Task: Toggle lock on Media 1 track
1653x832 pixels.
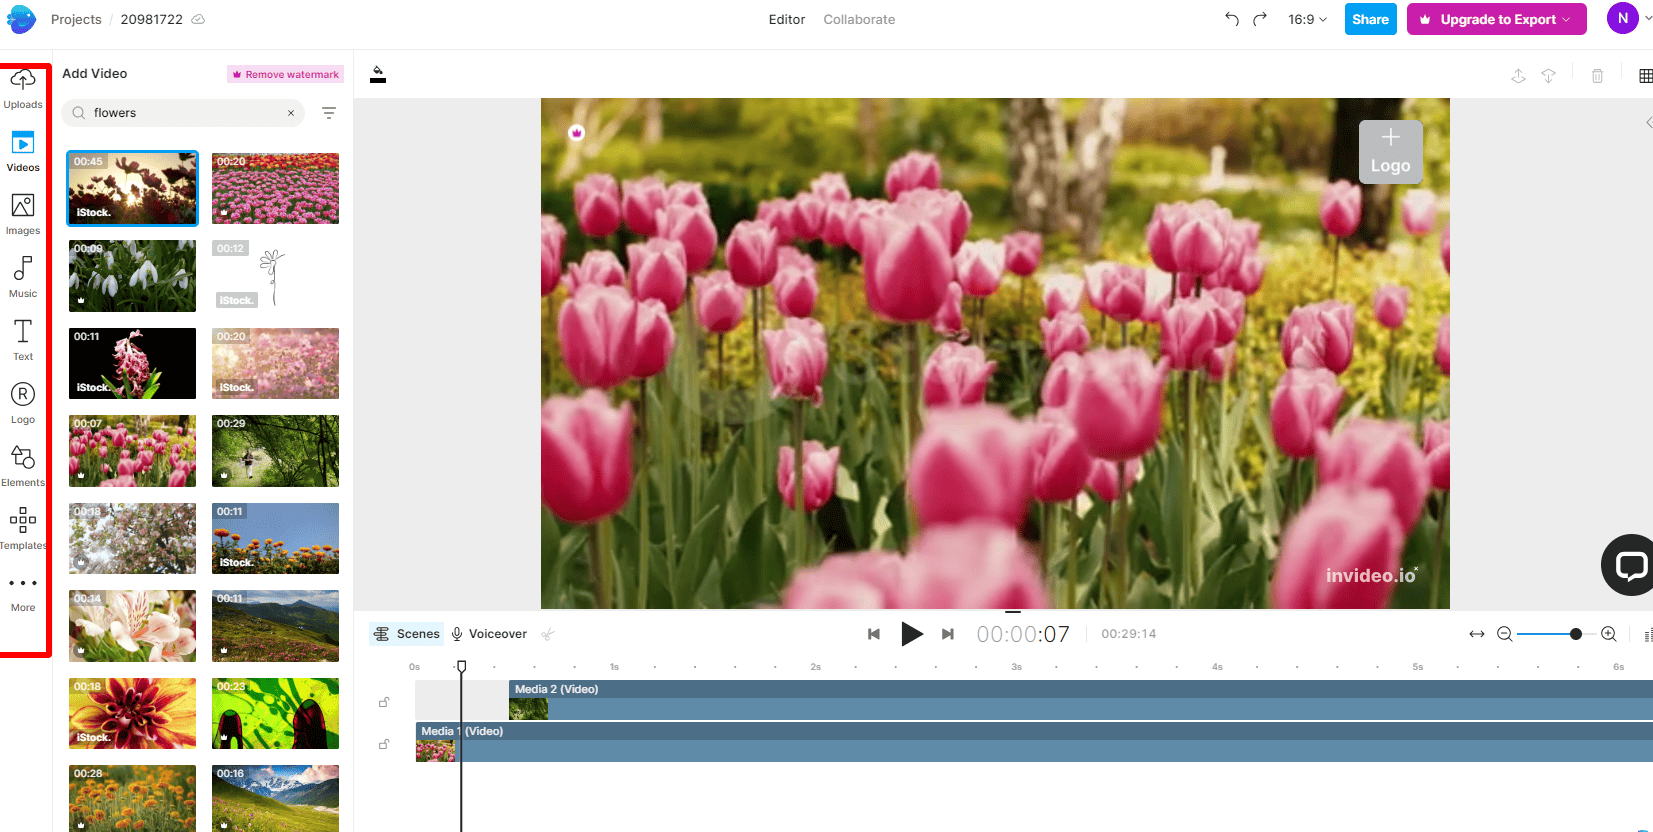Action: pos(384,745)
